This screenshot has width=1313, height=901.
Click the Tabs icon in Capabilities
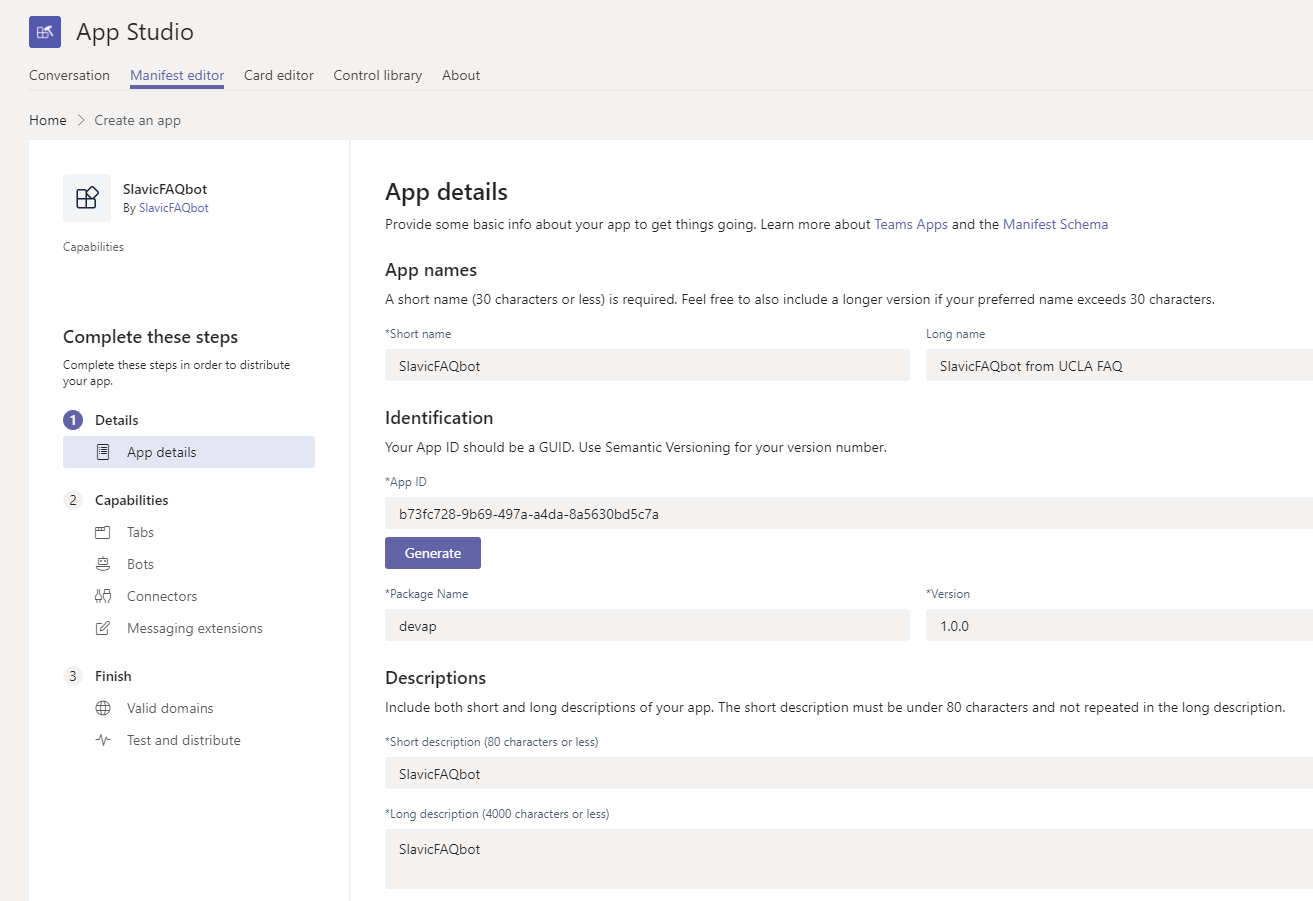[103, 532]
